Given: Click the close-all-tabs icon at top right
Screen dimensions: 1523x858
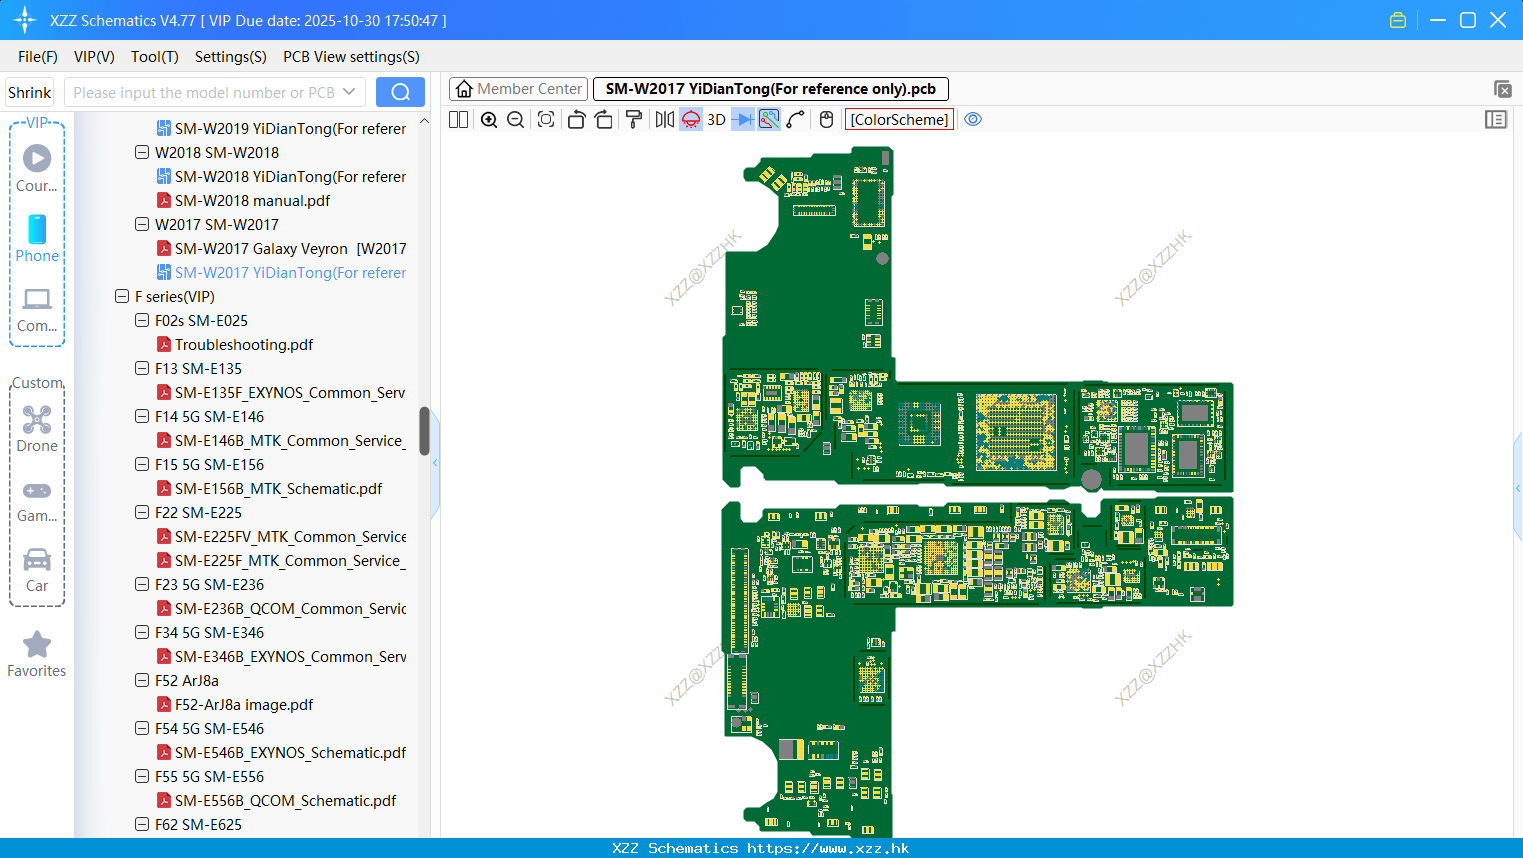Looking at the screenshot, I should point(1502,89).
